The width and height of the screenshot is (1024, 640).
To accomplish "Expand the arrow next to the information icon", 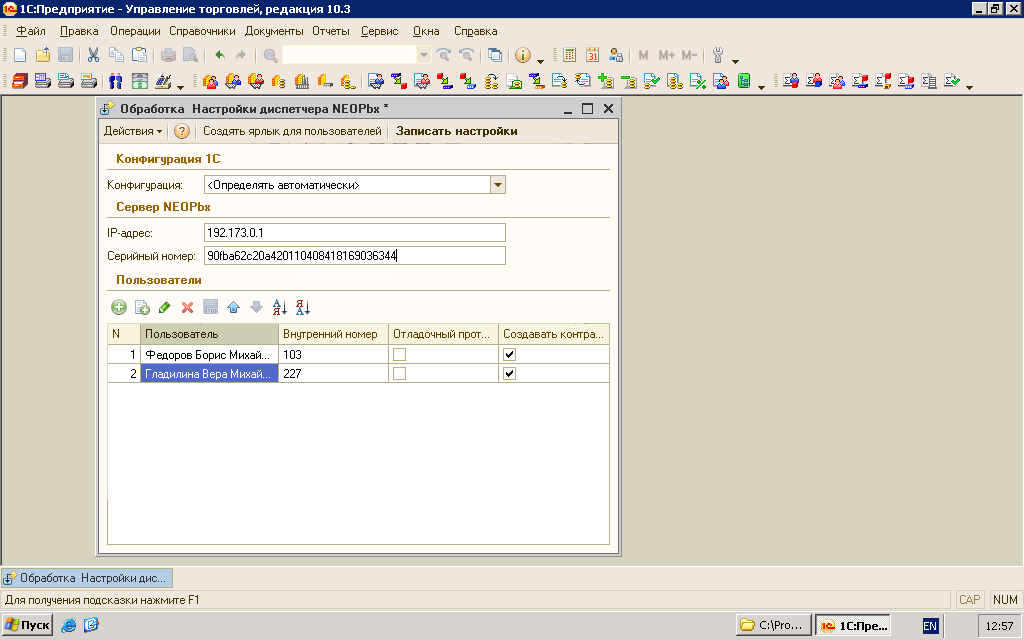I will [x=540, y=61].
